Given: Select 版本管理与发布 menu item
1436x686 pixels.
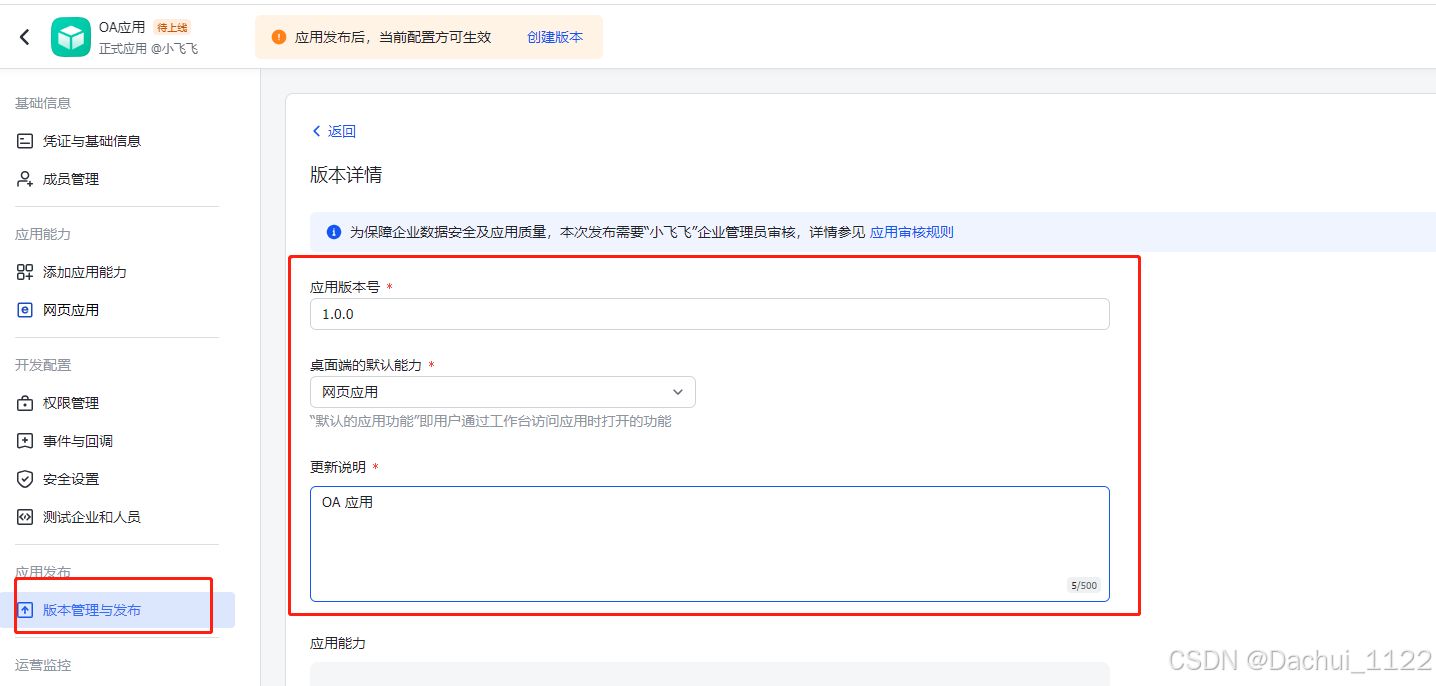Looking at the screenshot, I should [117, 610].
